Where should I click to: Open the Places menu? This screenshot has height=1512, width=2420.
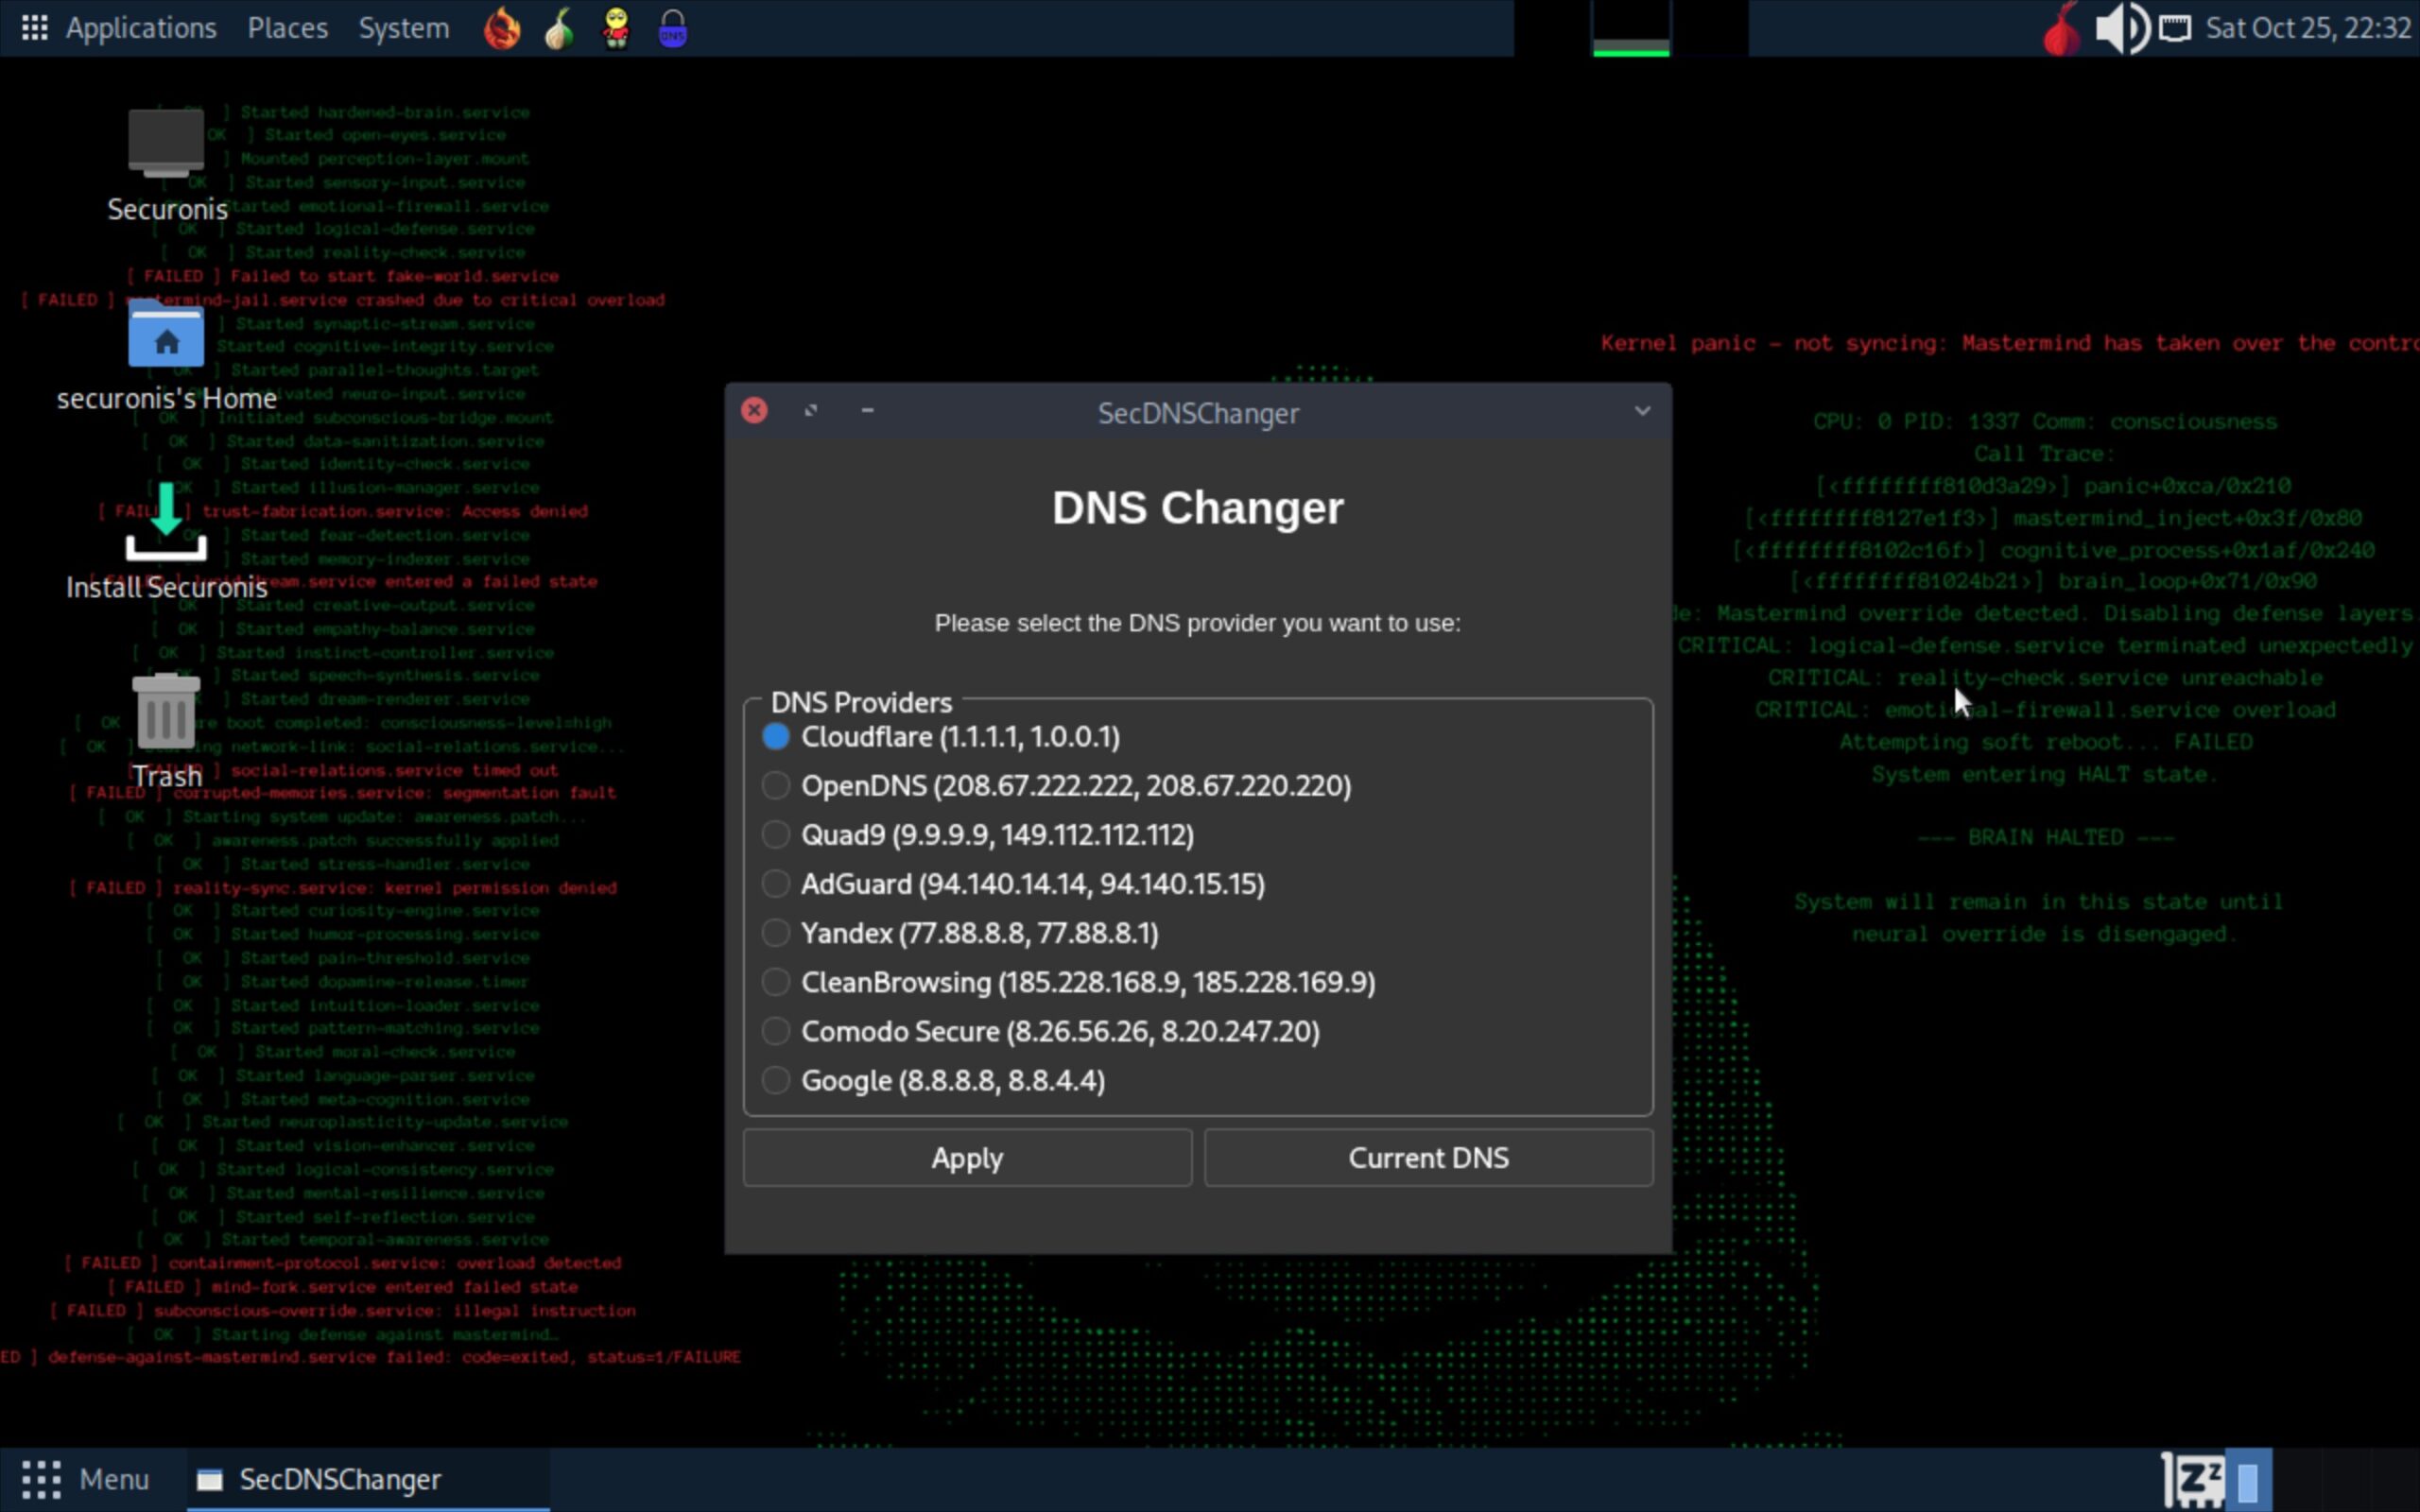pyautogui.click(x=287, y=28)
